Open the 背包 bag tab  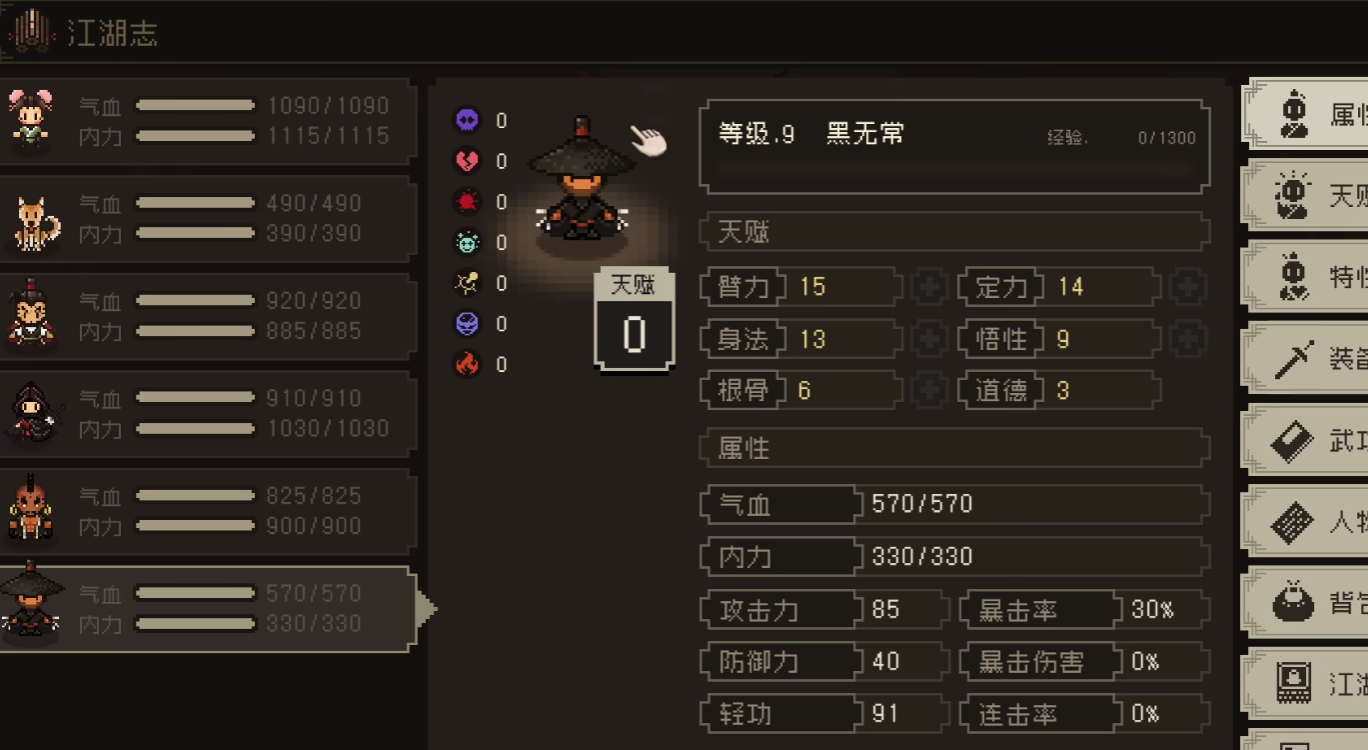[1305, 602]
